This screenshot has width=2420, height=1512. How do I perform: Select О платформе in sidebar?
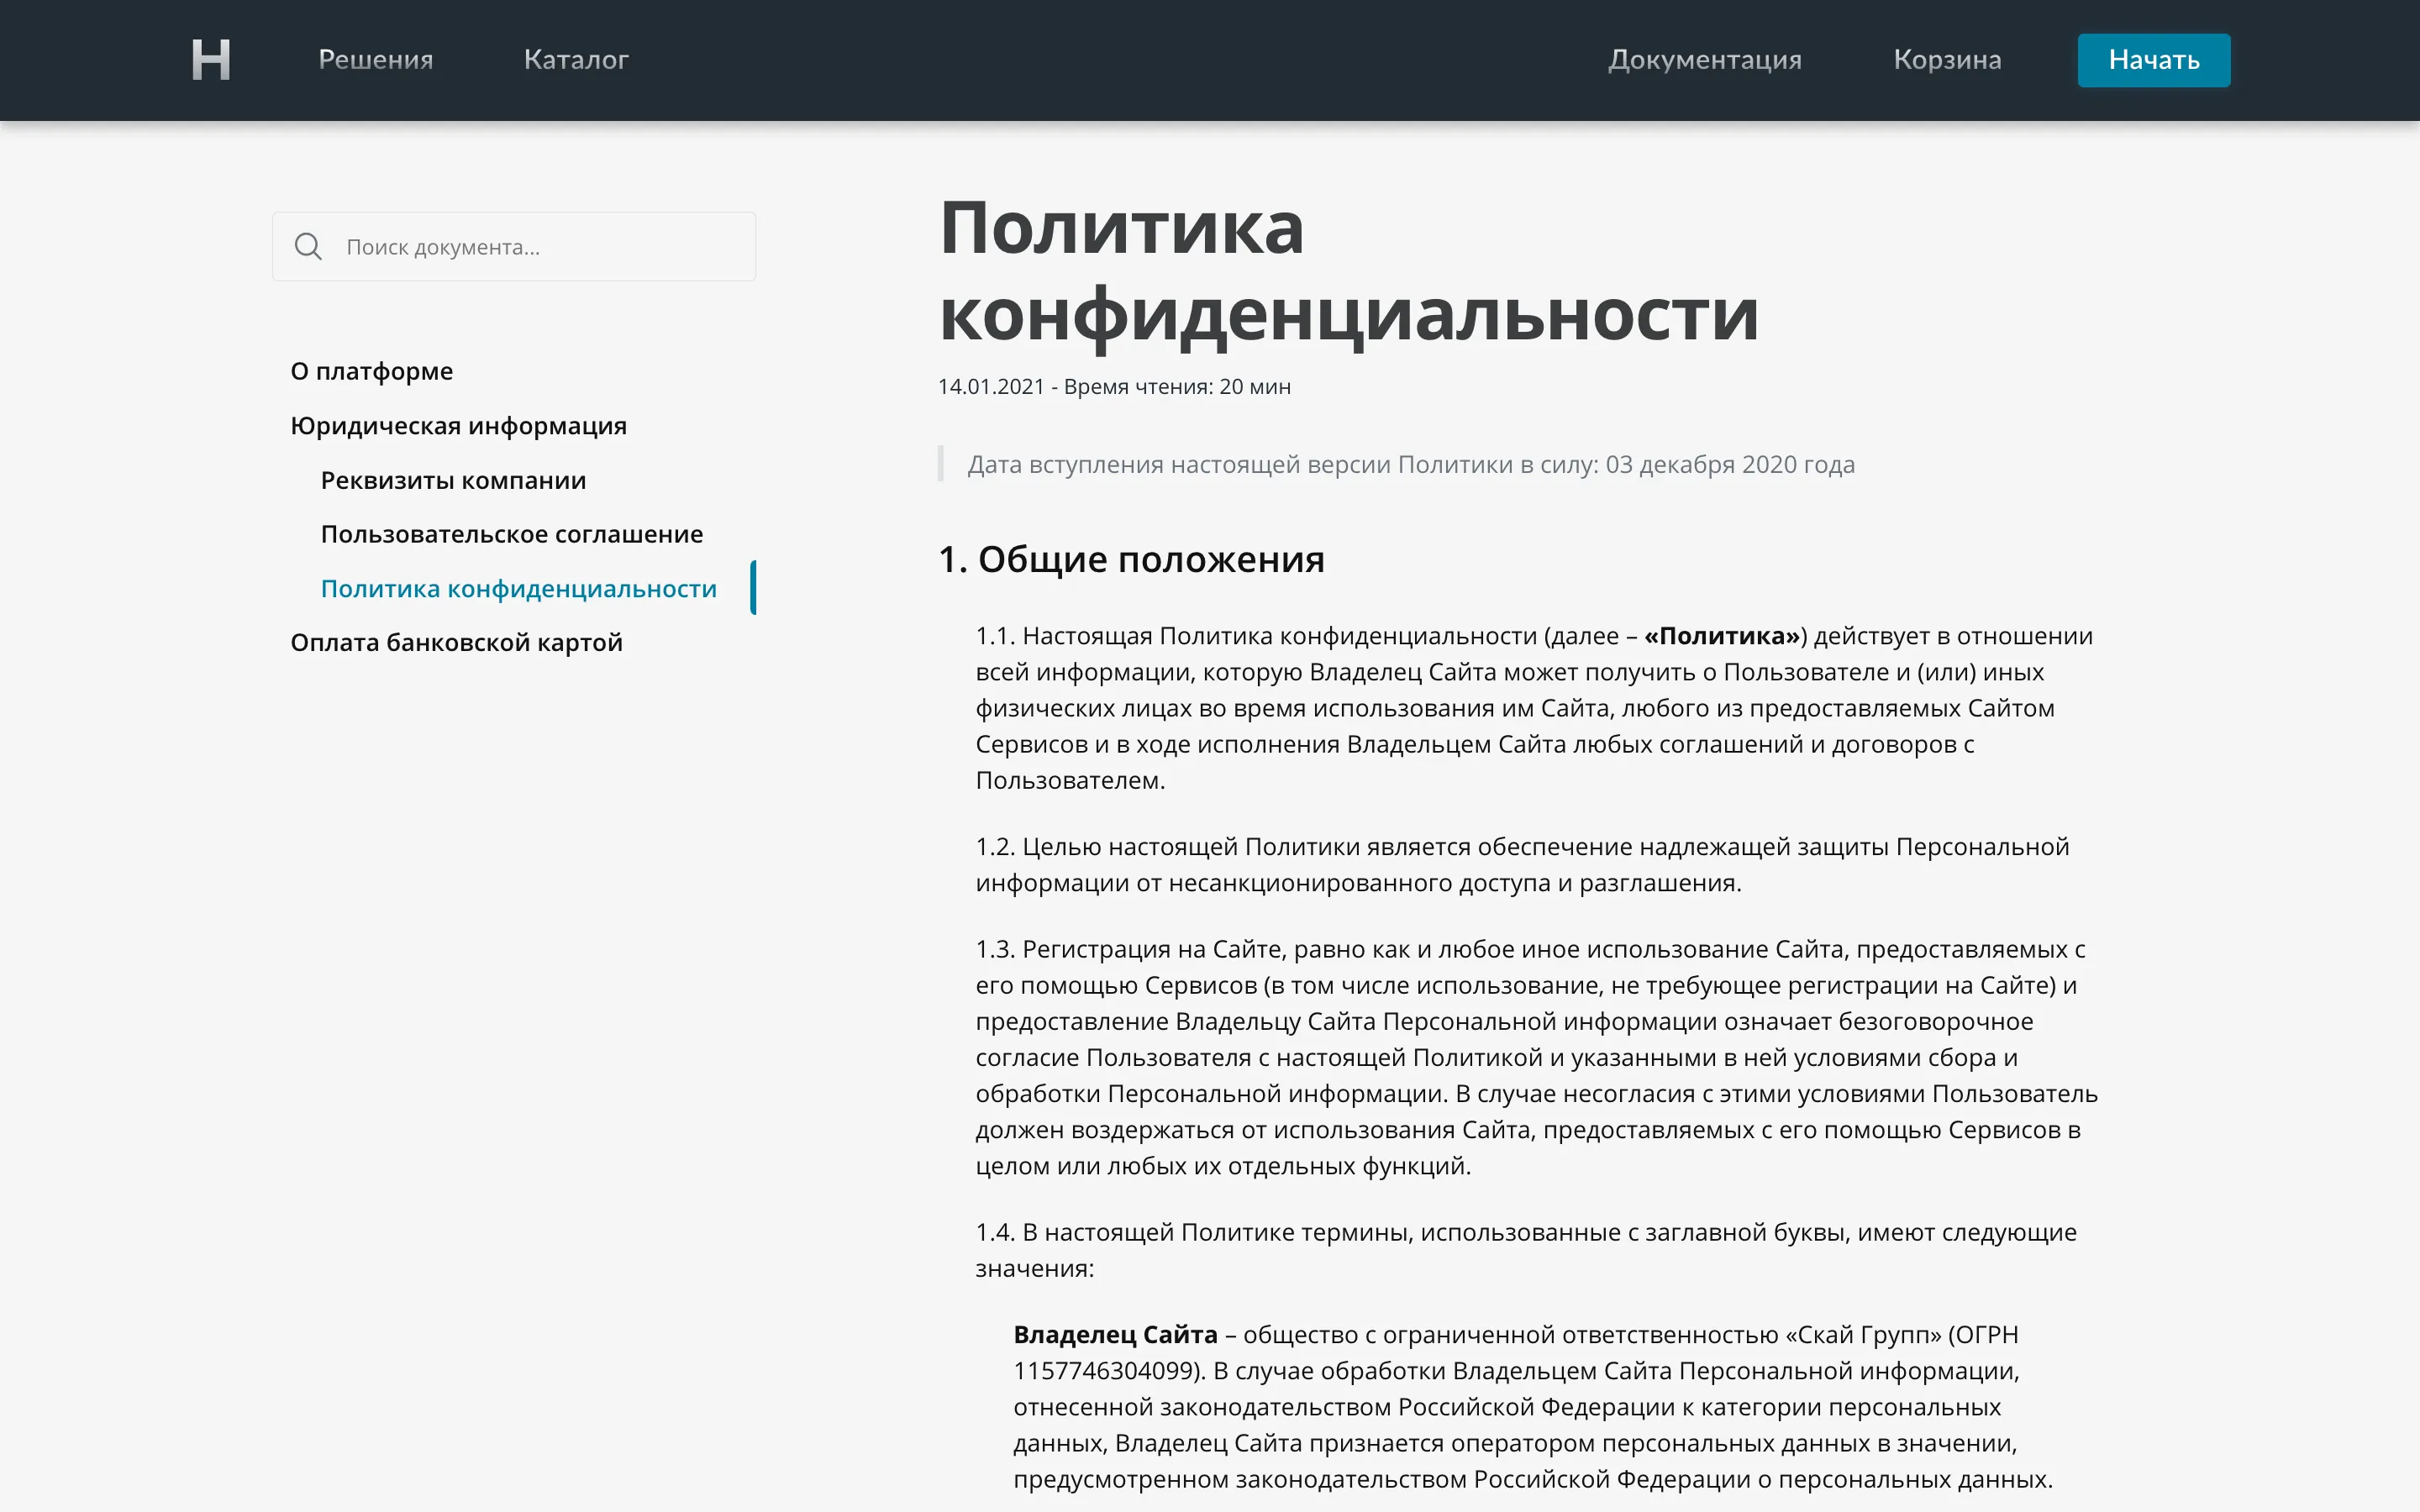coord(371,371)
